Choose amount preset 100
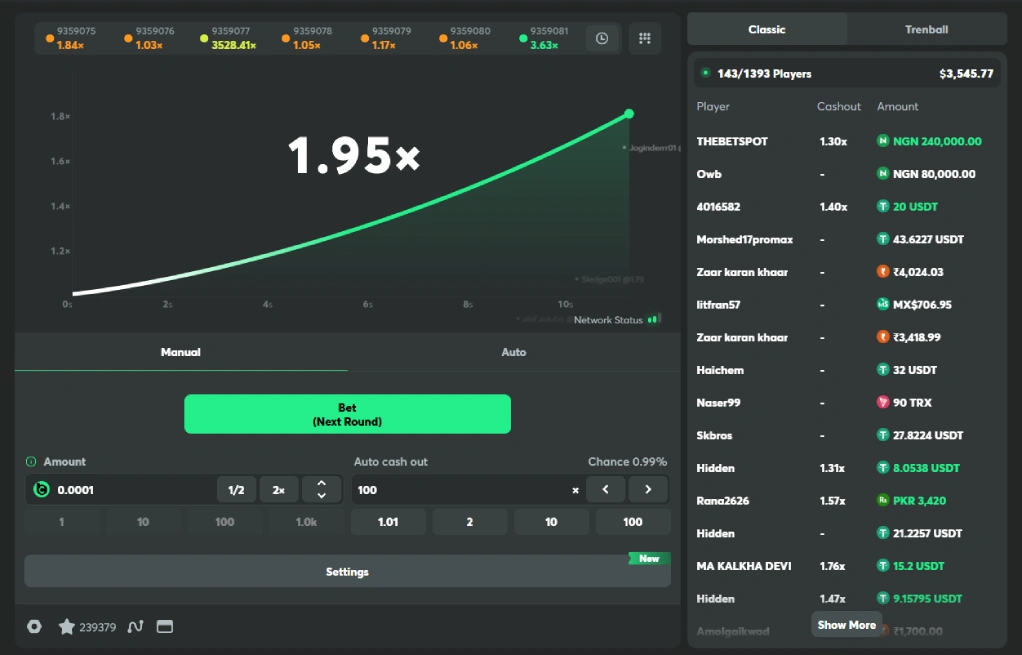This screenshot has width=1022, height=655. coord(224,521)
